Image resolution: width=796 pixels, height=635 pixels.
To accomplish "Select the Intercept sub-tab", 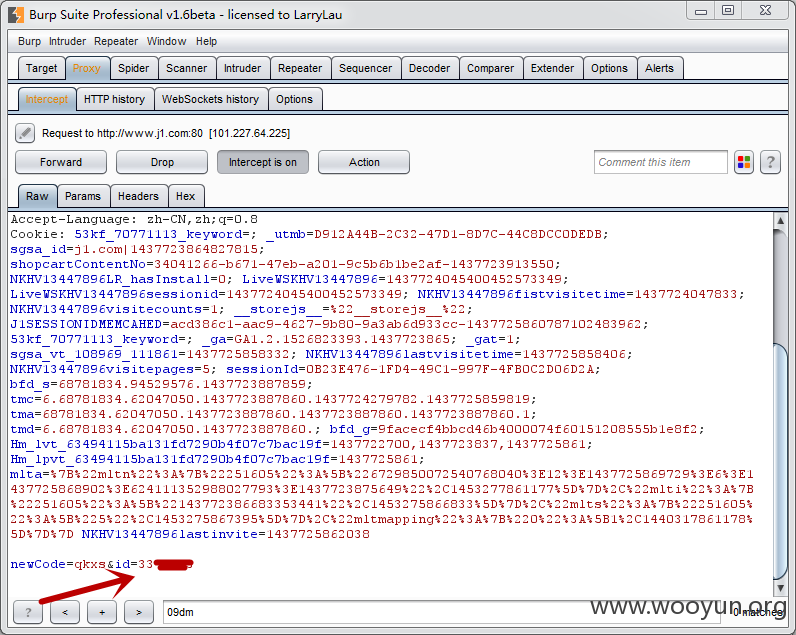I will (47, 99).
